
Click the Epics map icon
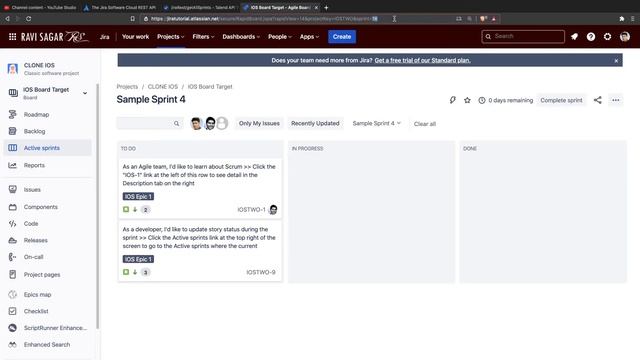click(13, 294)
